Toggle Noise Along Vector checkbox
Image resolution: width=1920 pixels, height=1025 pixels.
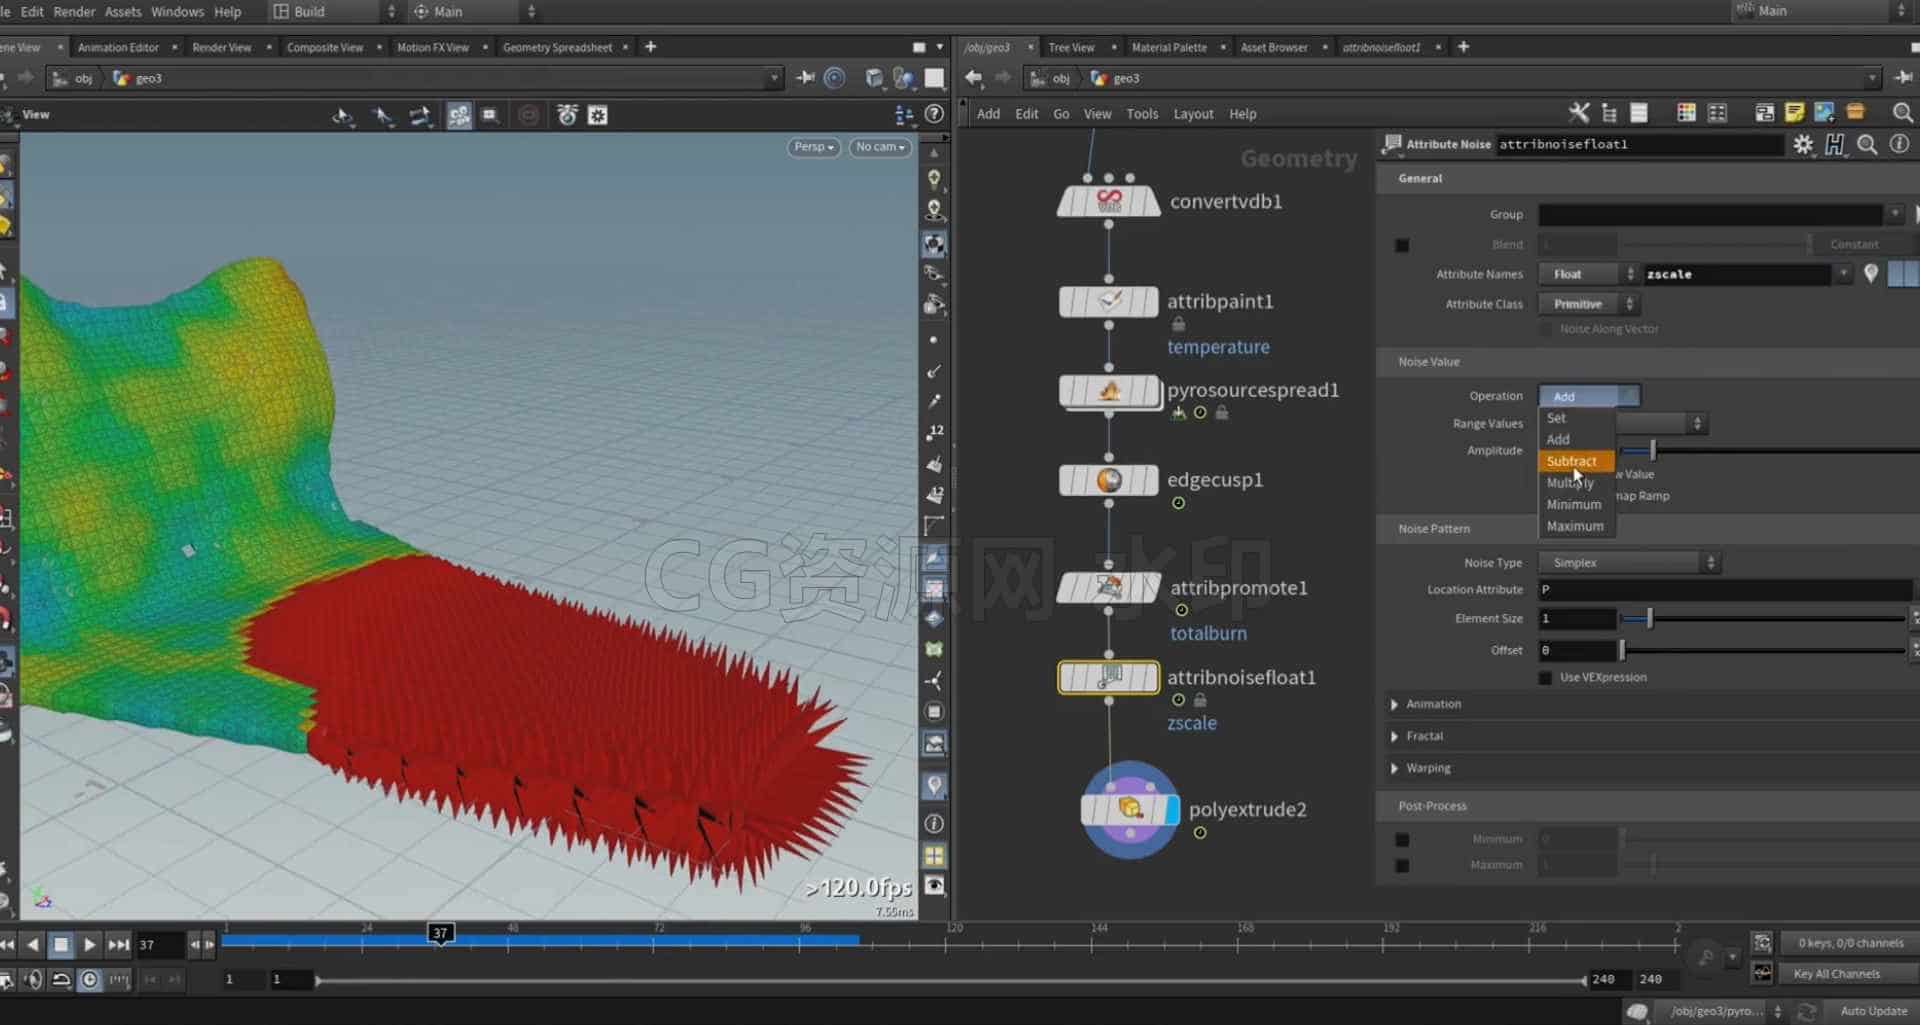(1546, 329)
